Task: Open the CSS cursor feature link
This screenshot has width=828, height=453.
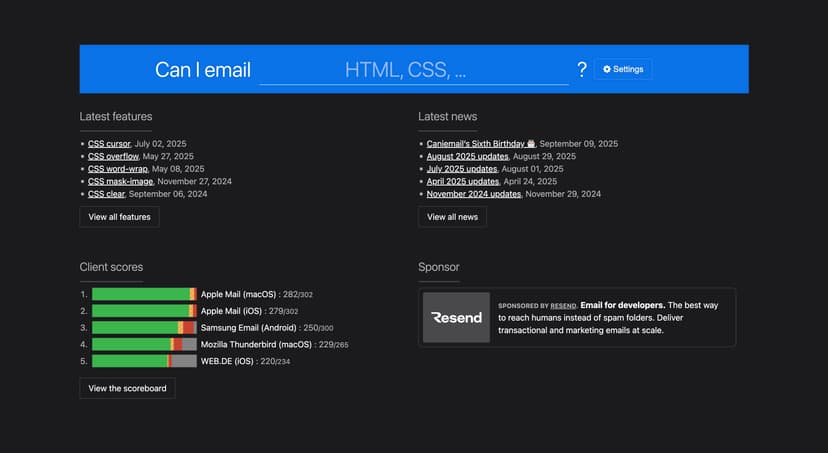Action: 109,144
